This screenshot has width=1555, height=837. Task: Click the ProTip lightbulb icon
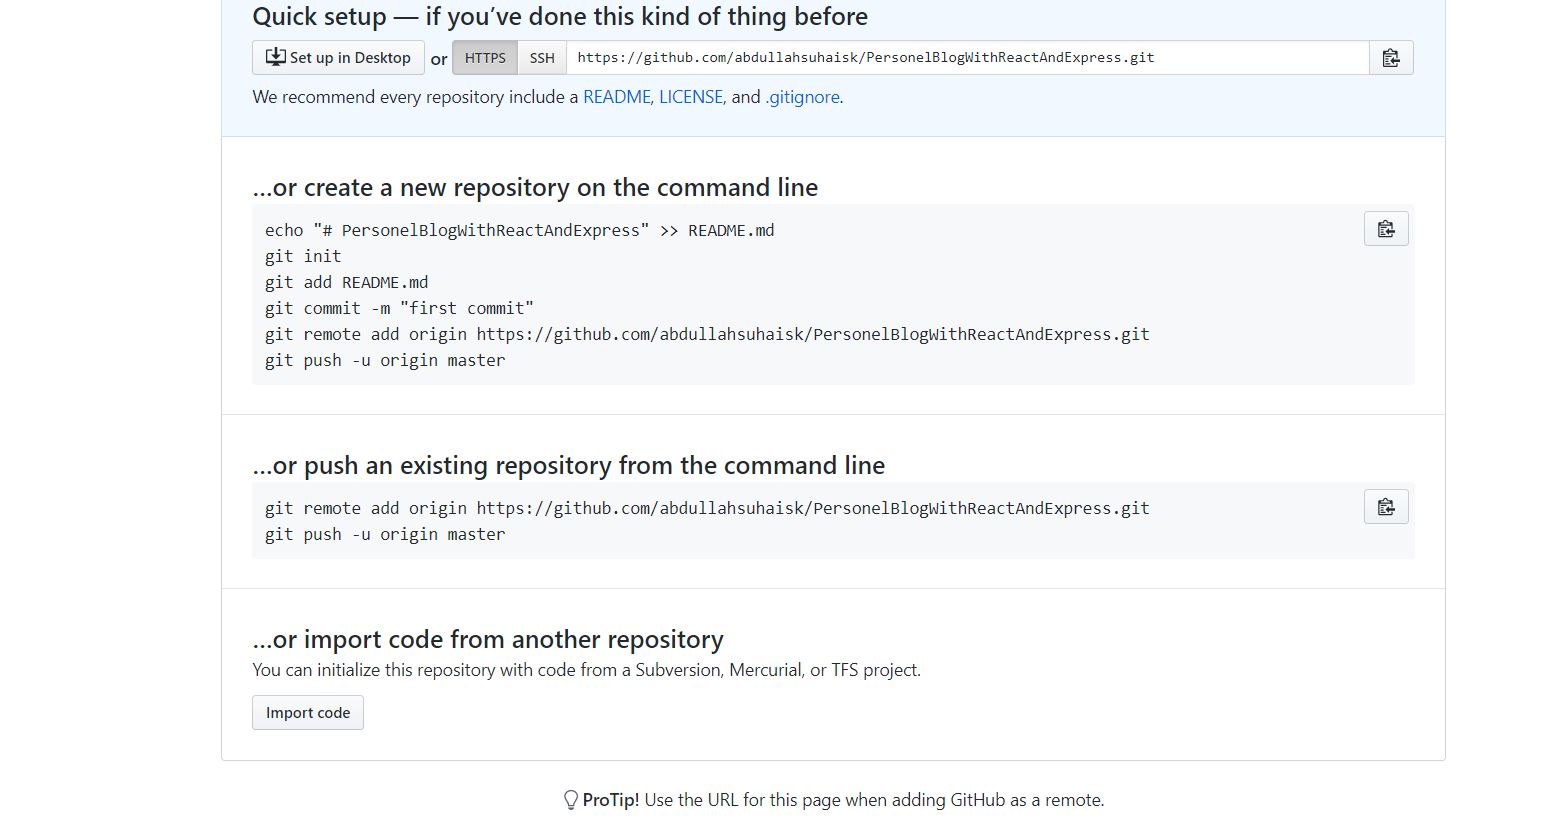click(x=571, y=800)
